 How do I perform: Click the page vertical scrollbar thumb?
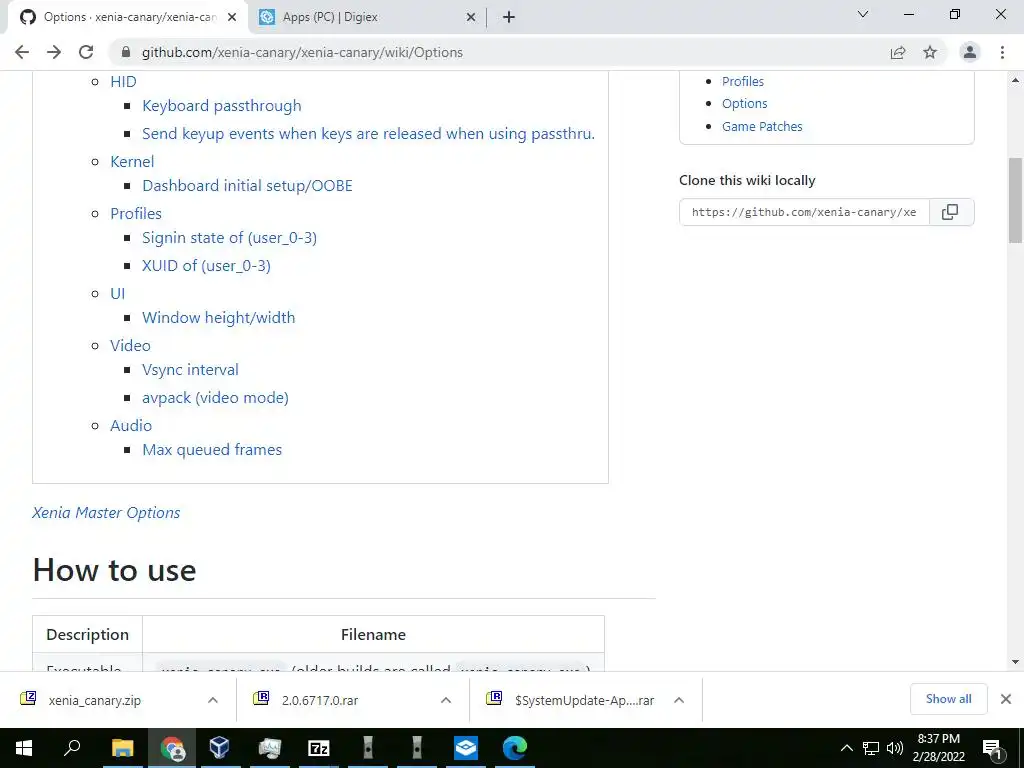point(1016,200)
